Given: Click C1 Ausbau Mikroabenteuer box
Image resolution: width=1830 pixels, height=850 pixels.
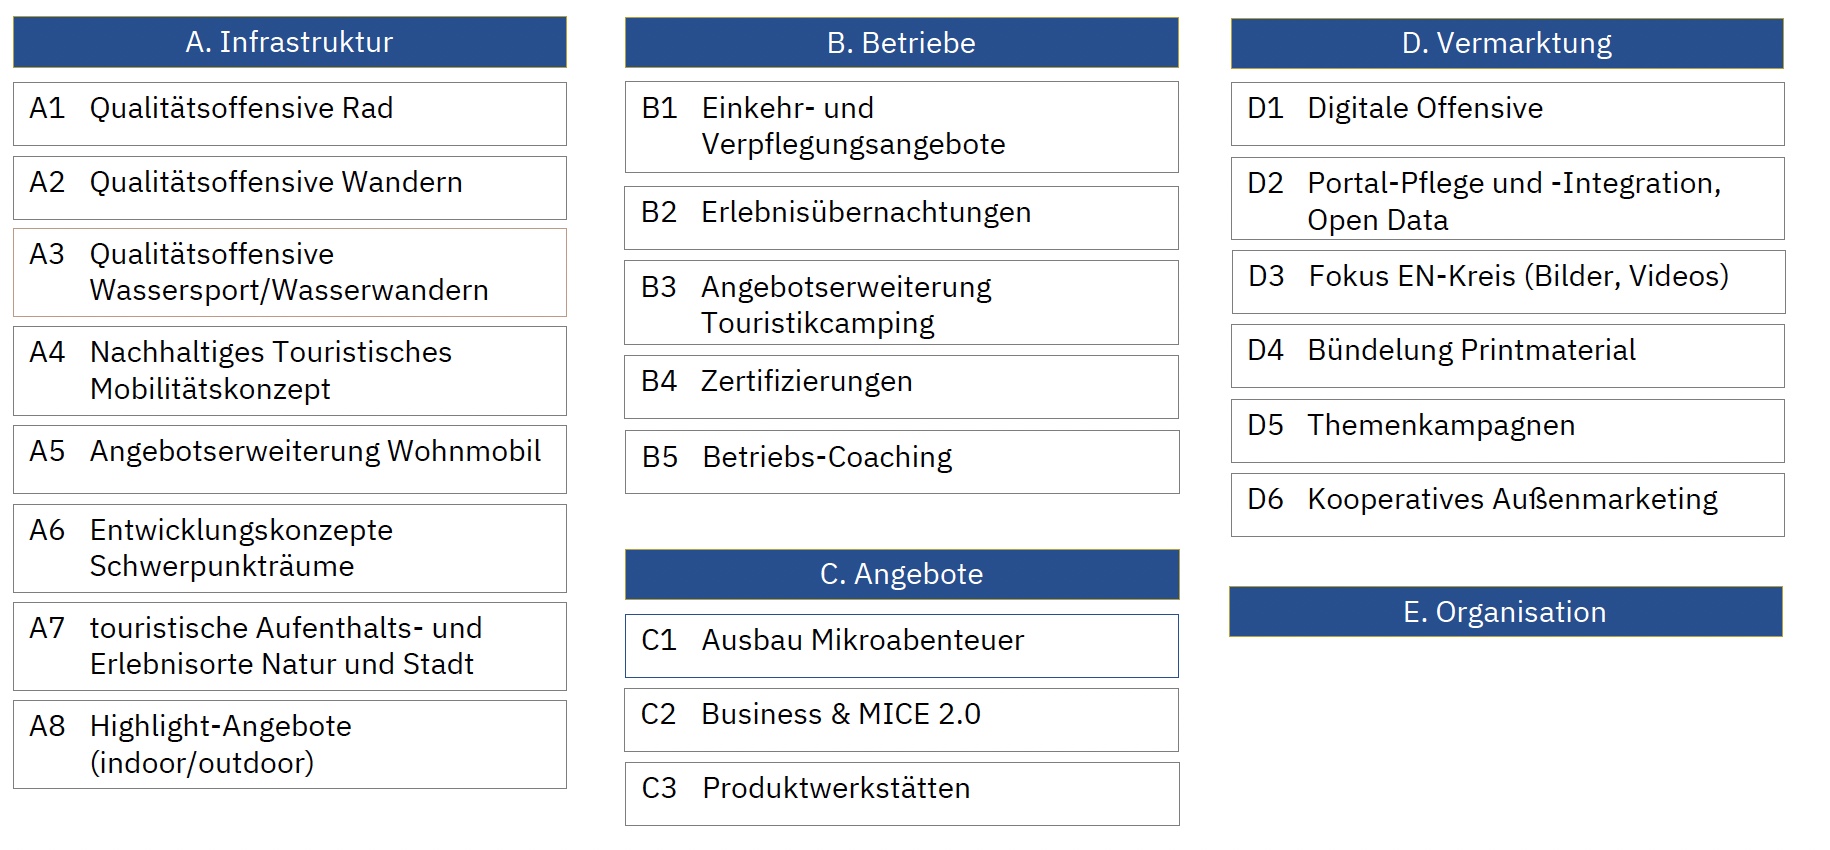Looking at the screenshot, I should tap(902, 646).
